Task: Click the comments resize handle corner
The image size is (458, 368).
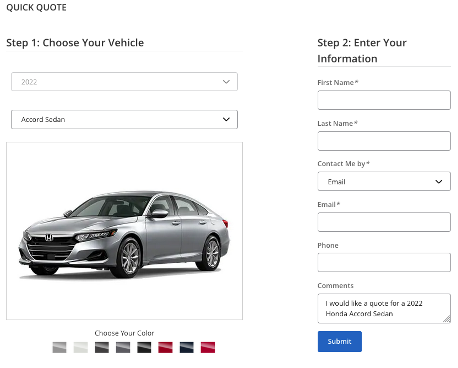Action: tap(447, 319)
